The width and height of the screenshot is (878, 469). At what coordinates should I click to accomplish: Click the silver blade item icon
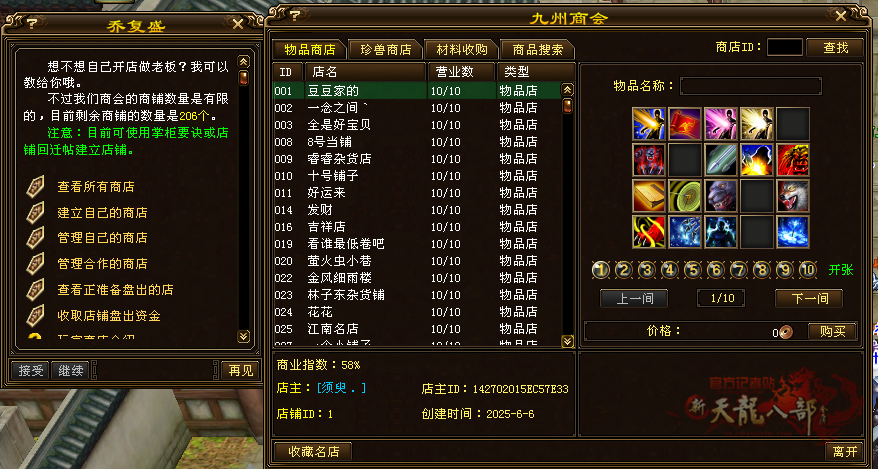click(x=721, y=160)
